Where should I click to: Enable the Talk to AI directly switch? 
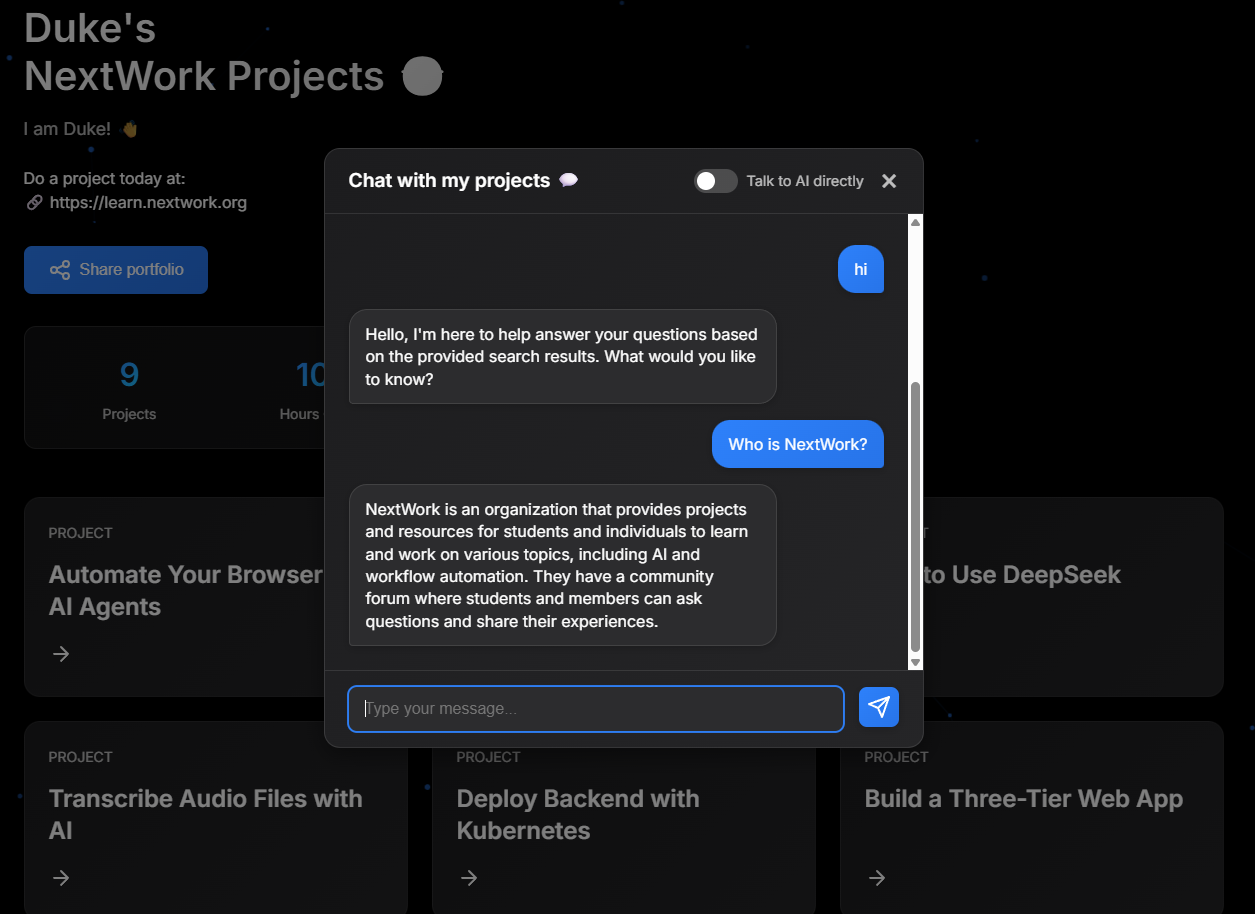(716, 181)
